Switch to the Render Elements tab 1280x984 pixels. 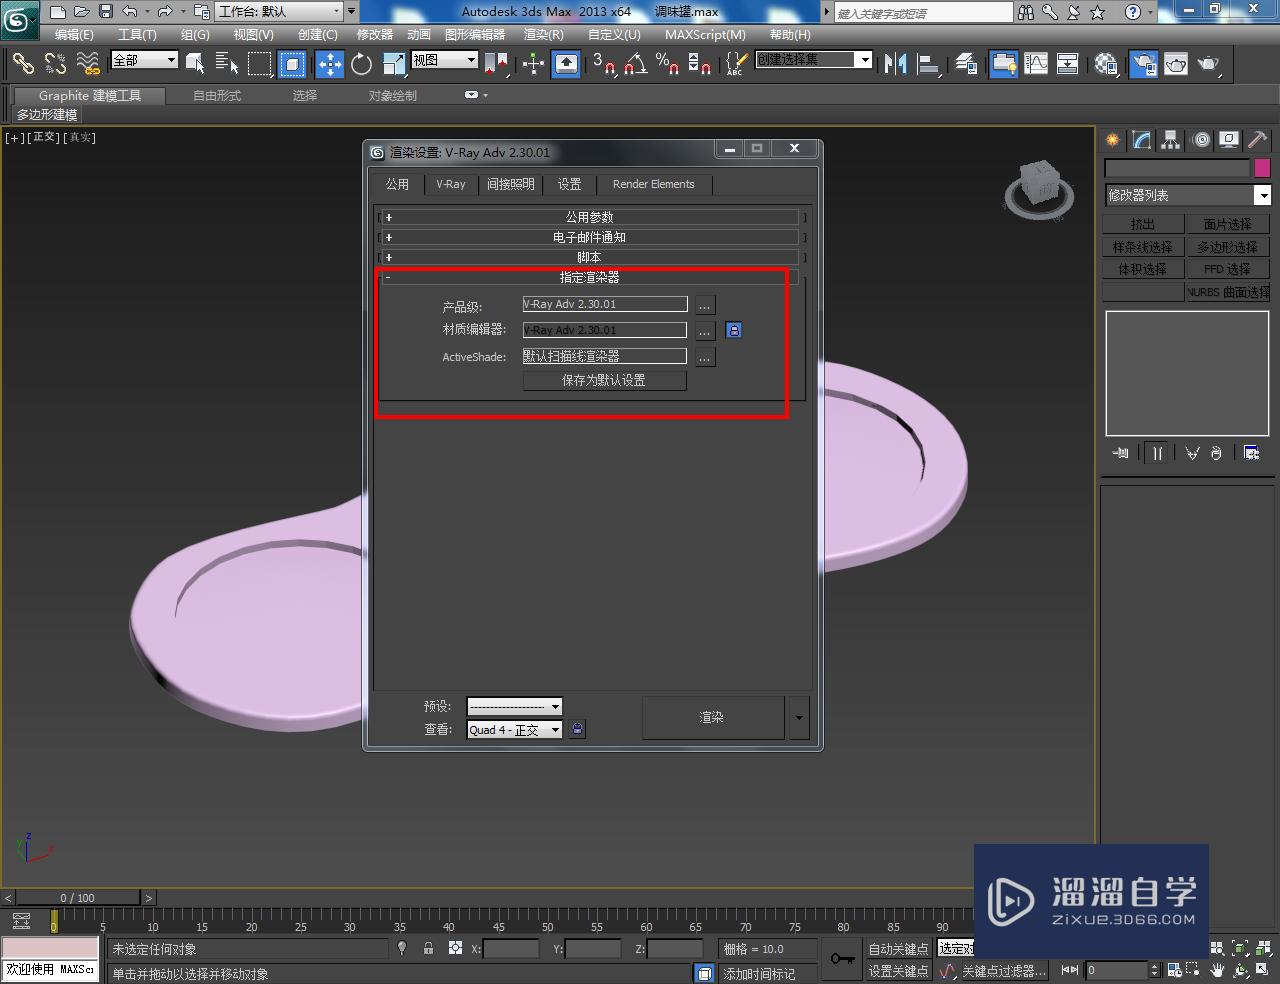point(654,184)
